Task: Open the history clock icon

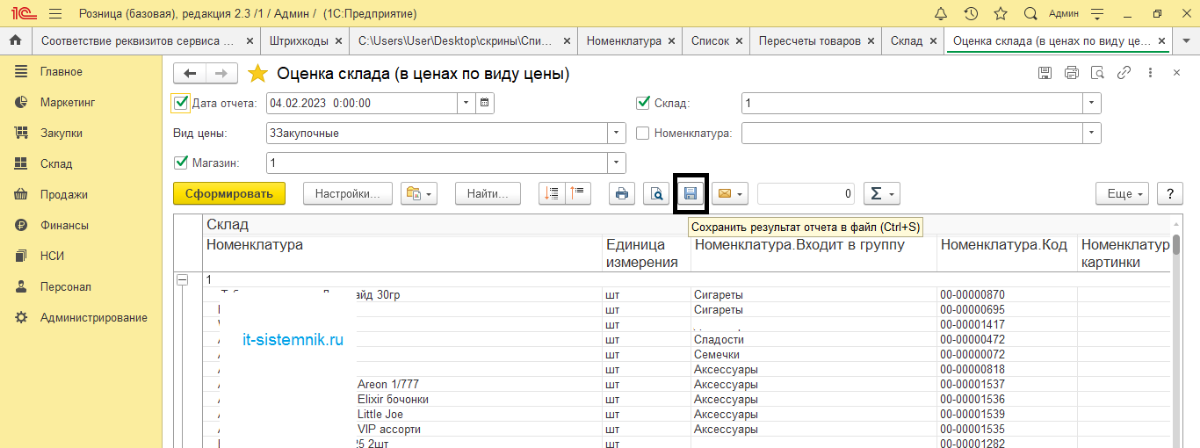Action: click(x=970, y=14)
